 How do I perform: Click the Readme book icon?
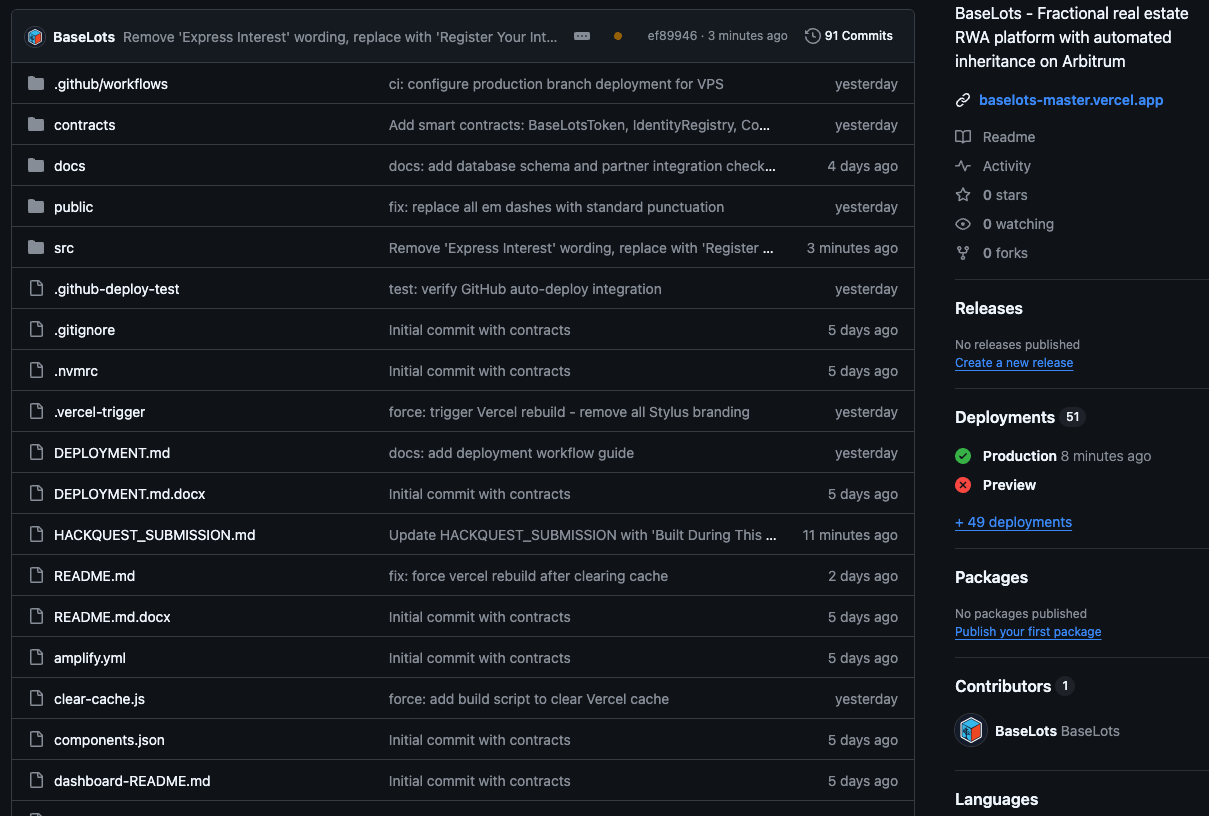963,137
